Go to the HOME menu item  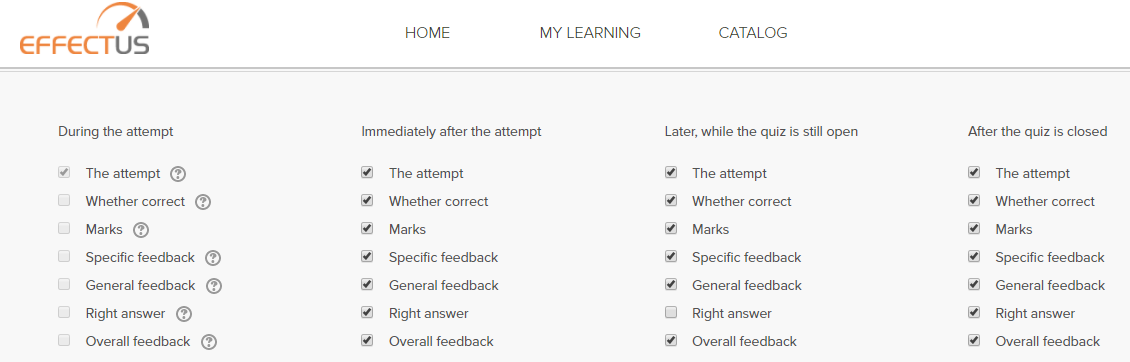click(427, 33)
